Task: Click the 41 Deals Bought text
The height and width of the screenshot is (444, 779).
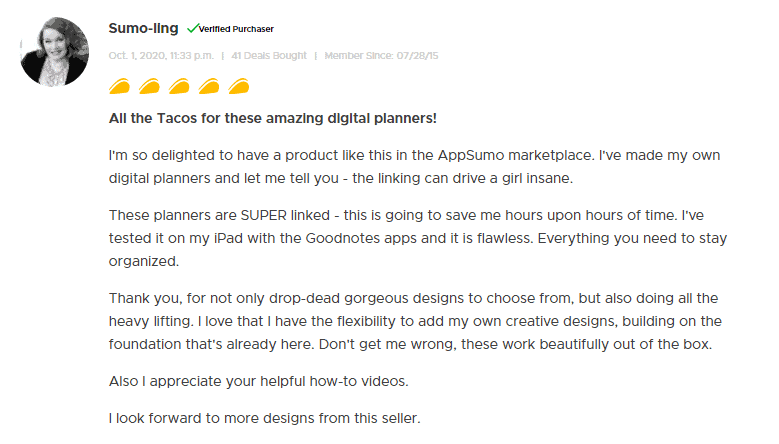Action: pyautogui.click(x=269, y=56)
